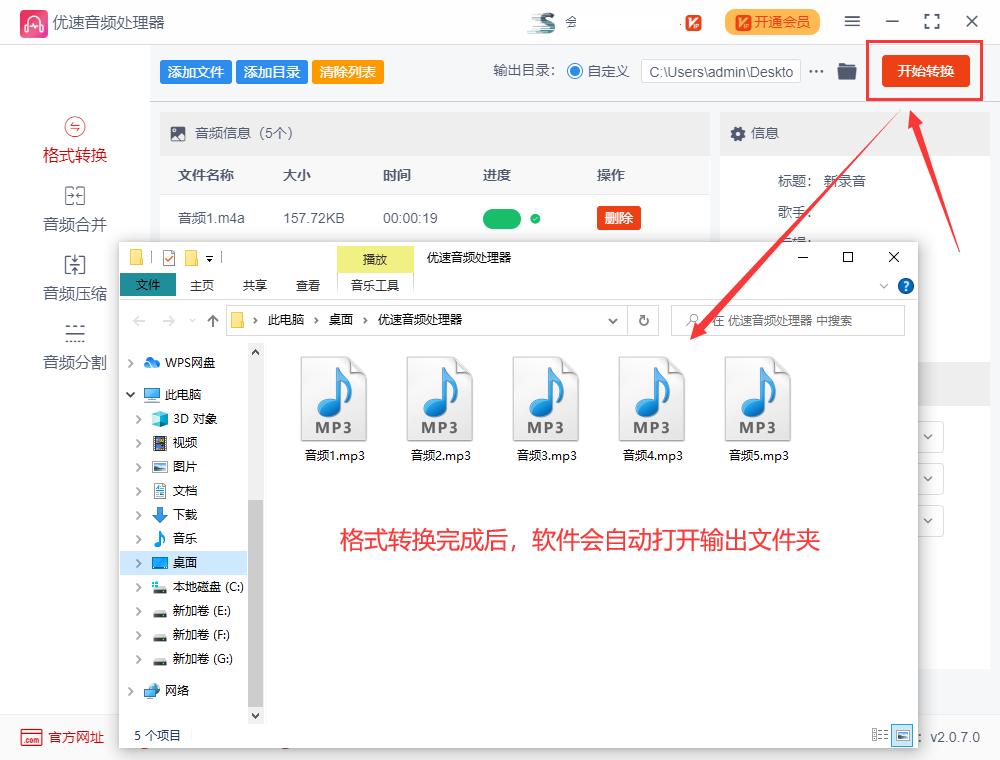Click the 音频1.m4a green progress bar
This screenshot has height=760, width=1000.
(502, 219)
